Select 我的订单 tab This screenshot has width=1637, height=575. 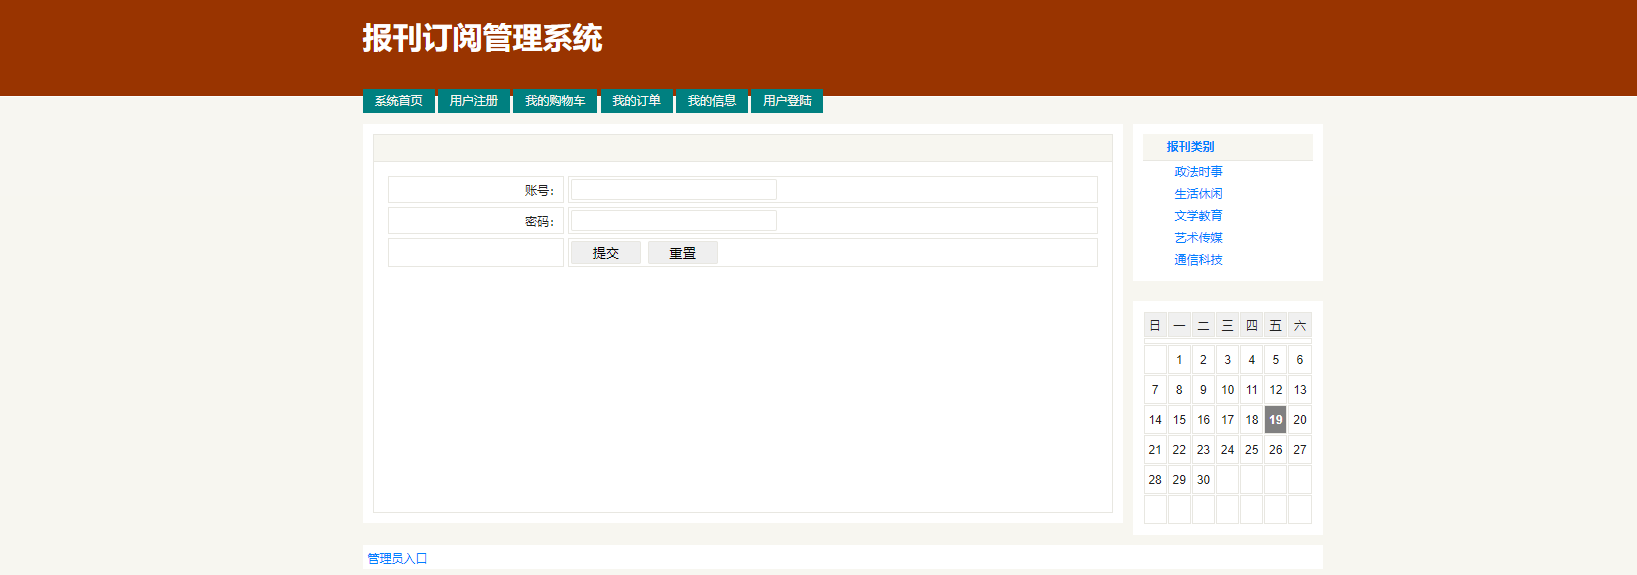click(637, 101)
